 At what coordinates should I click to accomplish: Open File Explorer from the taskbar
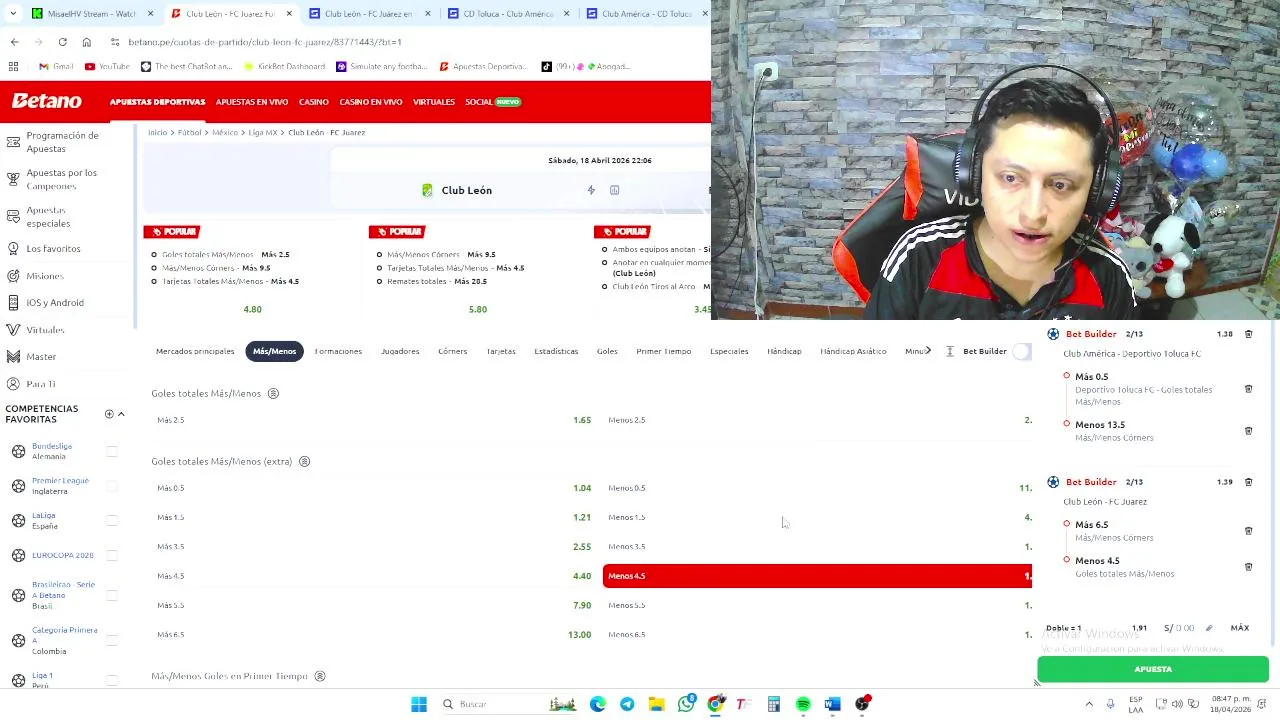click(656, 705)
